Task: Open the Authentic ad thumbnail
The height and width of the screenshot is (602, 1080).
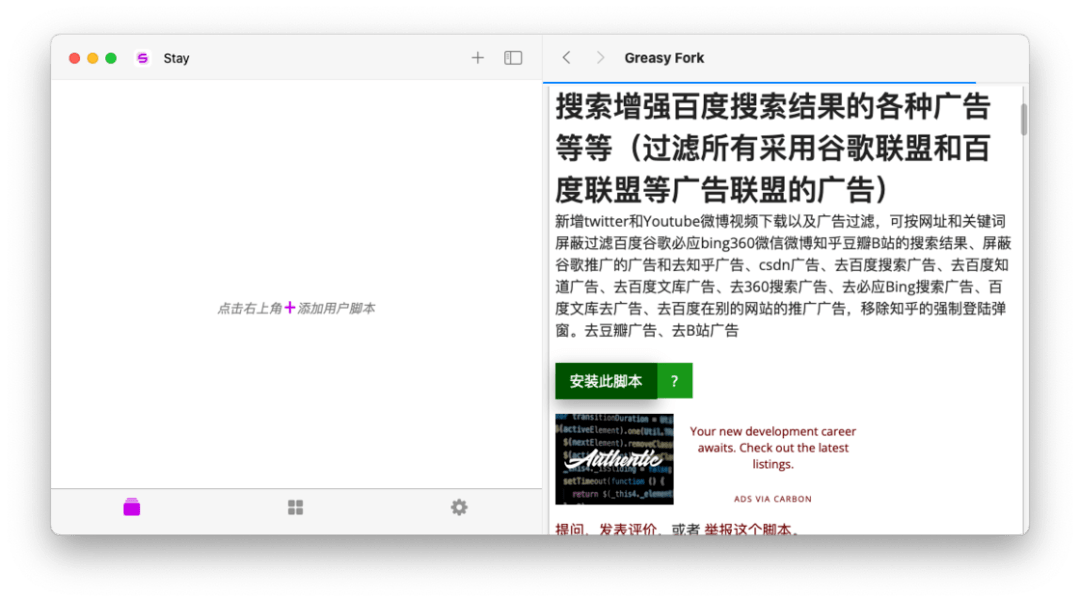Action: click(x=614, y=459)
